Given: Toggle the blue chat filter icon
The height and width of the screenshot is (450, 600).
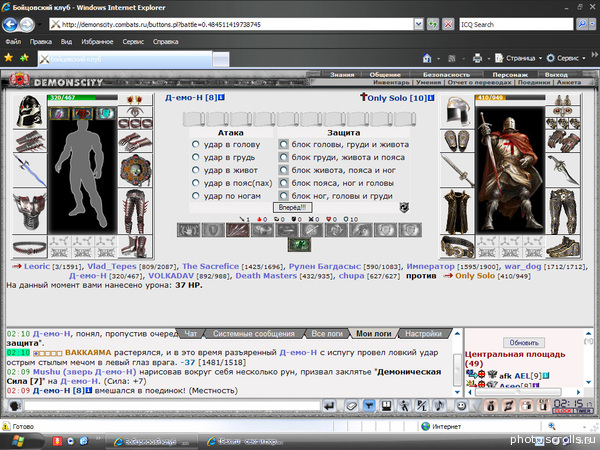Looking at the screenshot, I should click(368, 406).
